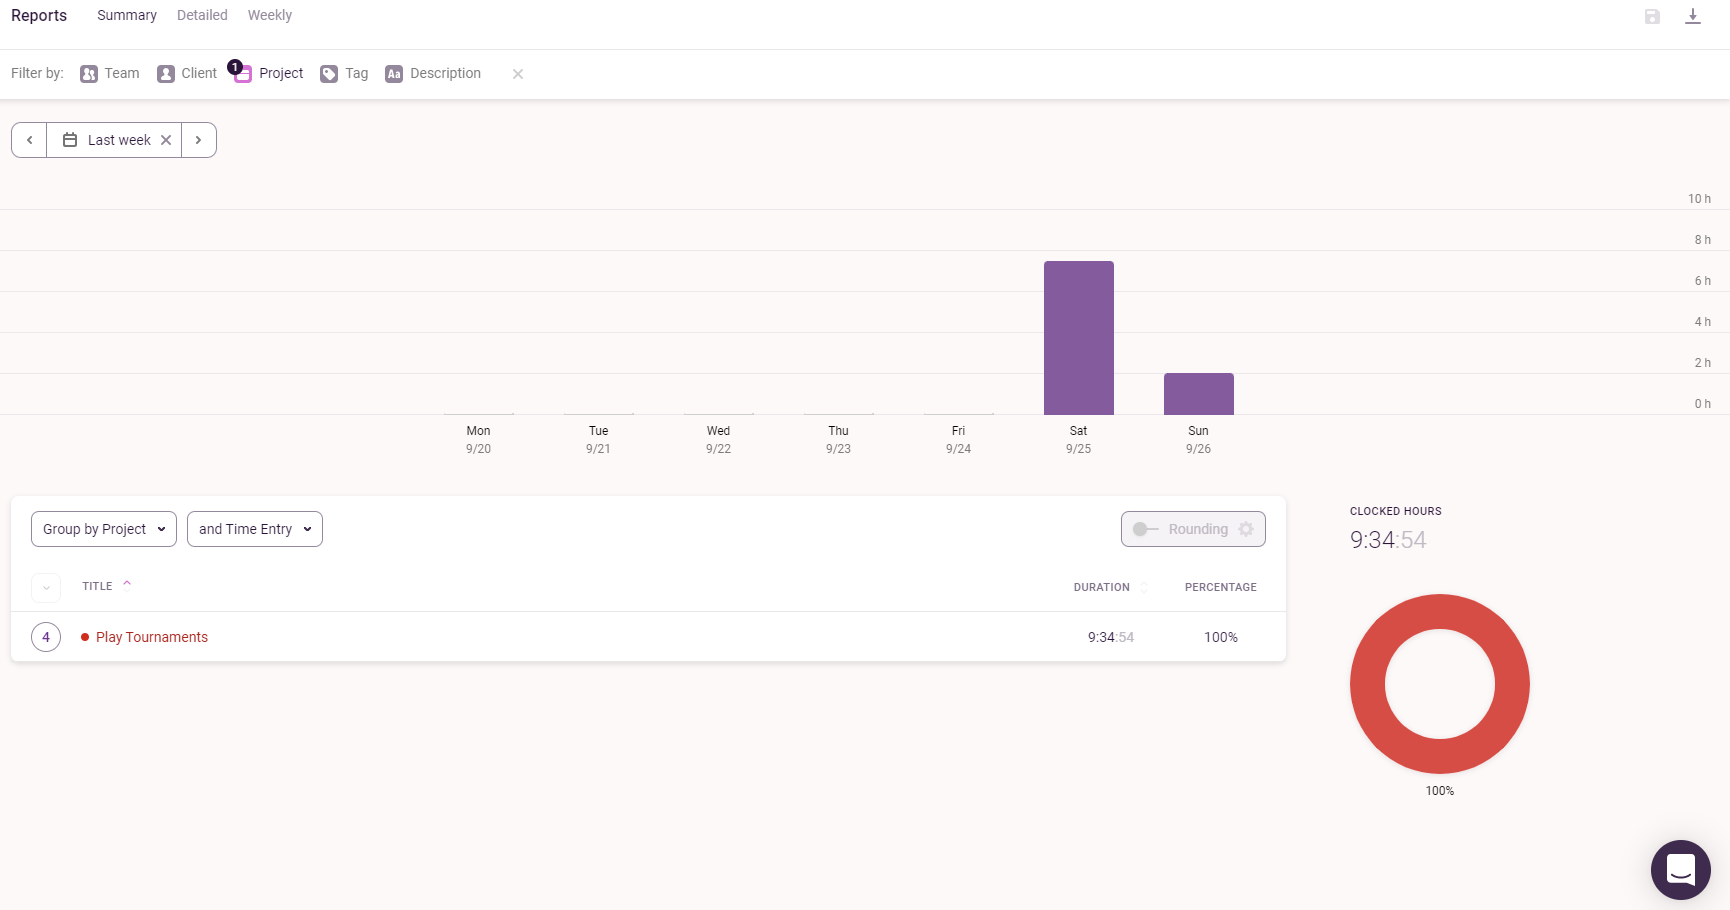
Task: Sort by Title column
Action: [x=107, y=586]
